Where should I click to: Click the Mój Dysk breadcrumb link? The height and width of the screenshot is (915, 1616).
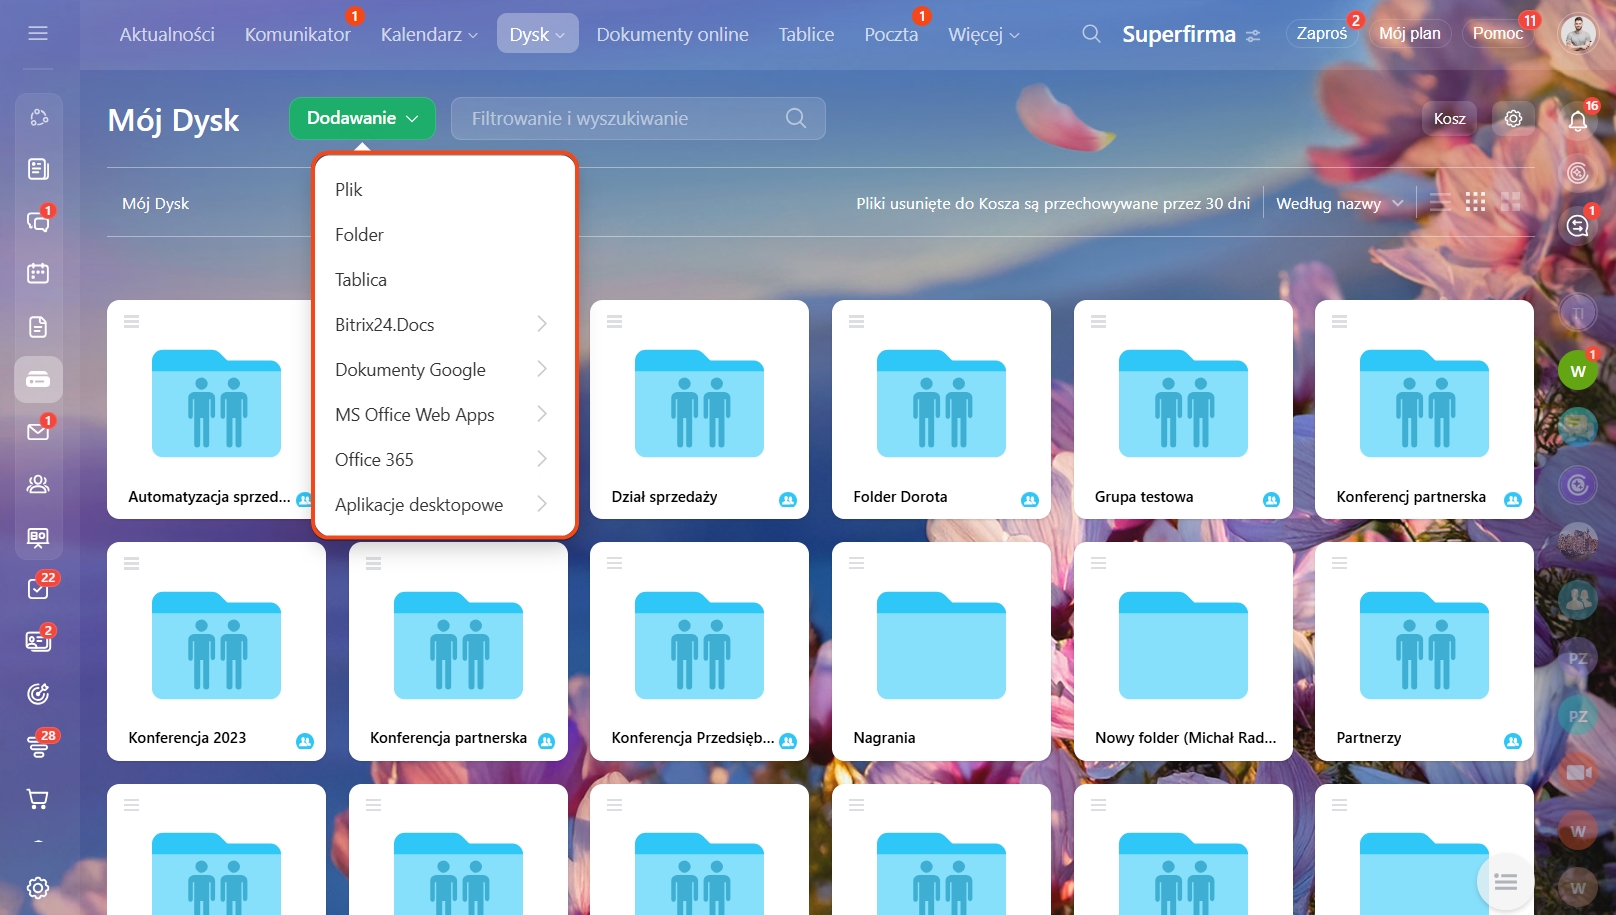(155, 203)
